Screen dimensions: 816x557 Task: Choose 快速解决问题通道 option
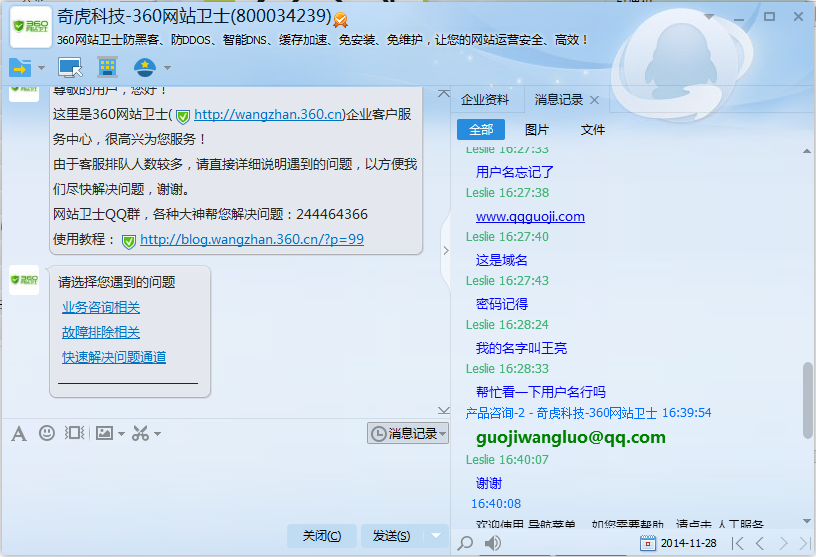[114, 357]
